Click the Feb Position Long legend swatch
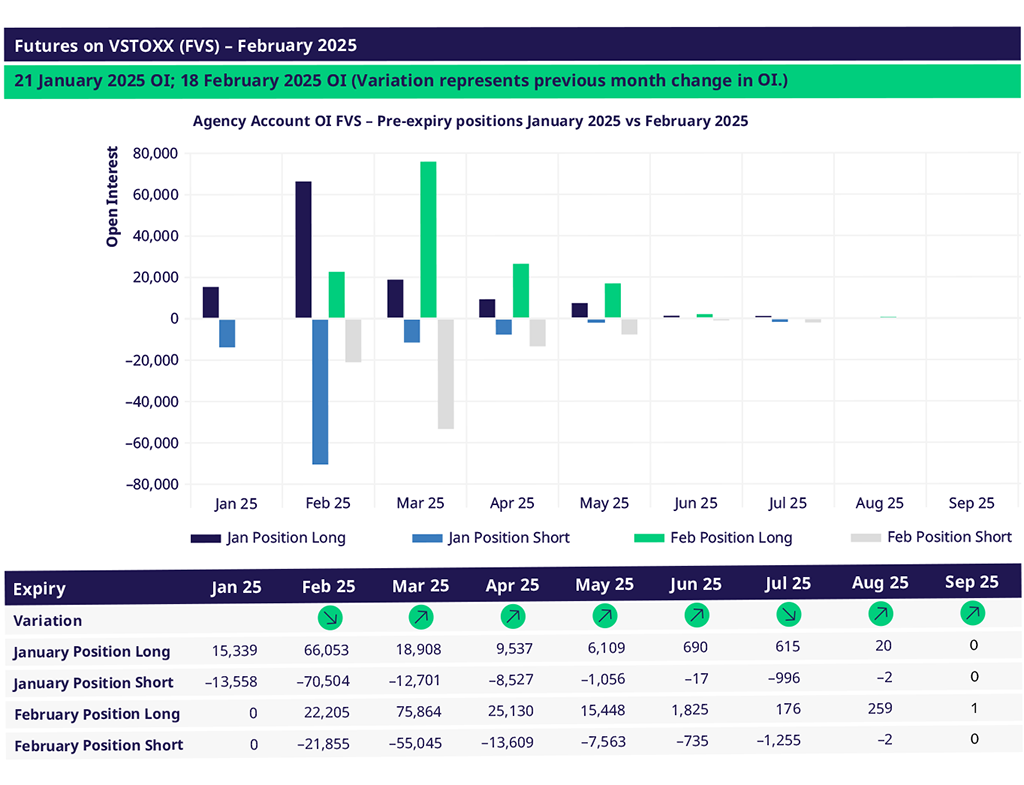The height and width of the screenshot is (785, 1024). click(x=649, y=538)
